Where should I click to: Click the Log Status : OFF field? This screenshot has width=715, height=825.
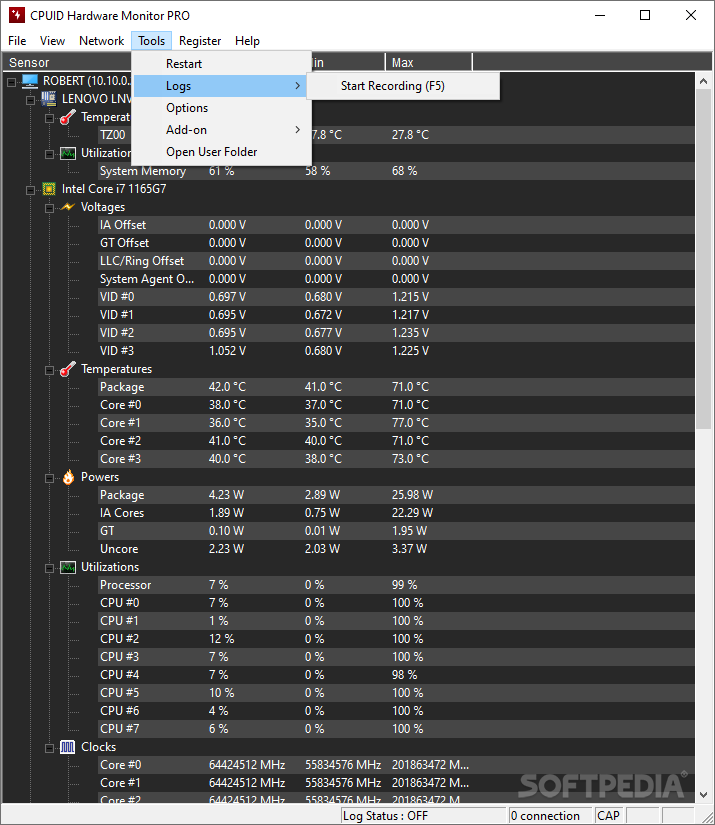(x=423, y=816)
